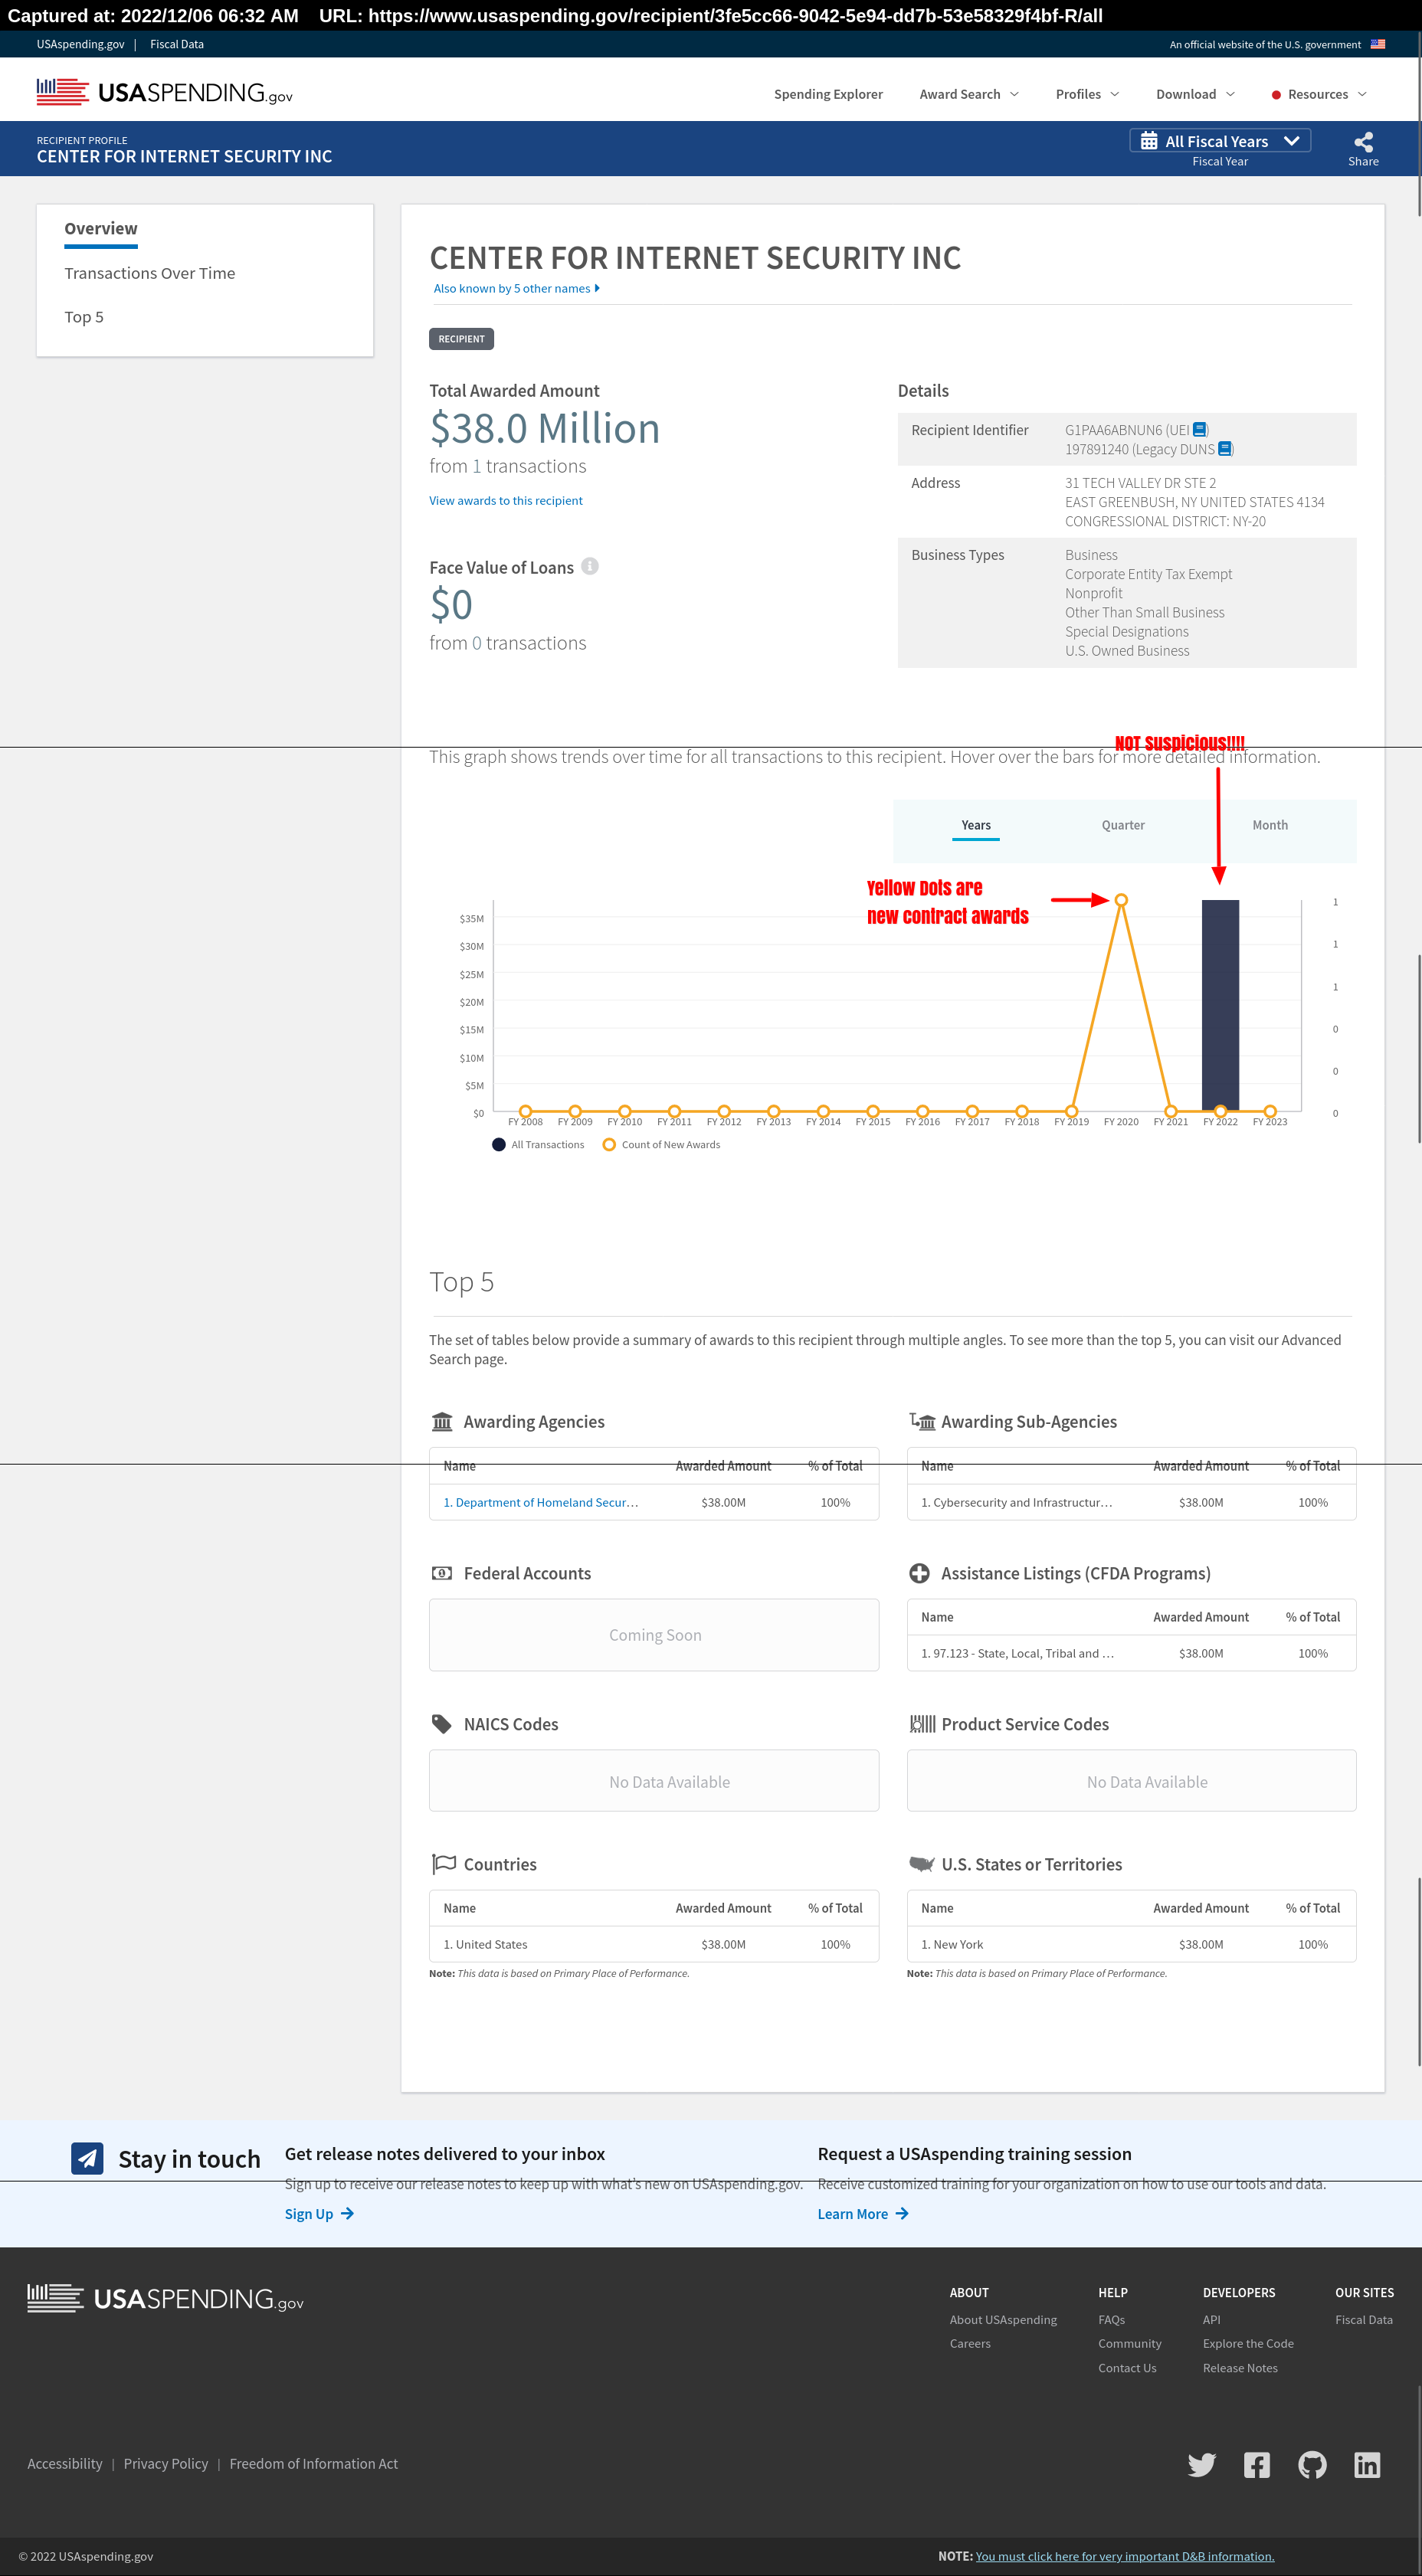1422x2576 pixels.
Task: Open USAspending.gov top bar link
Action: (81, 44)
